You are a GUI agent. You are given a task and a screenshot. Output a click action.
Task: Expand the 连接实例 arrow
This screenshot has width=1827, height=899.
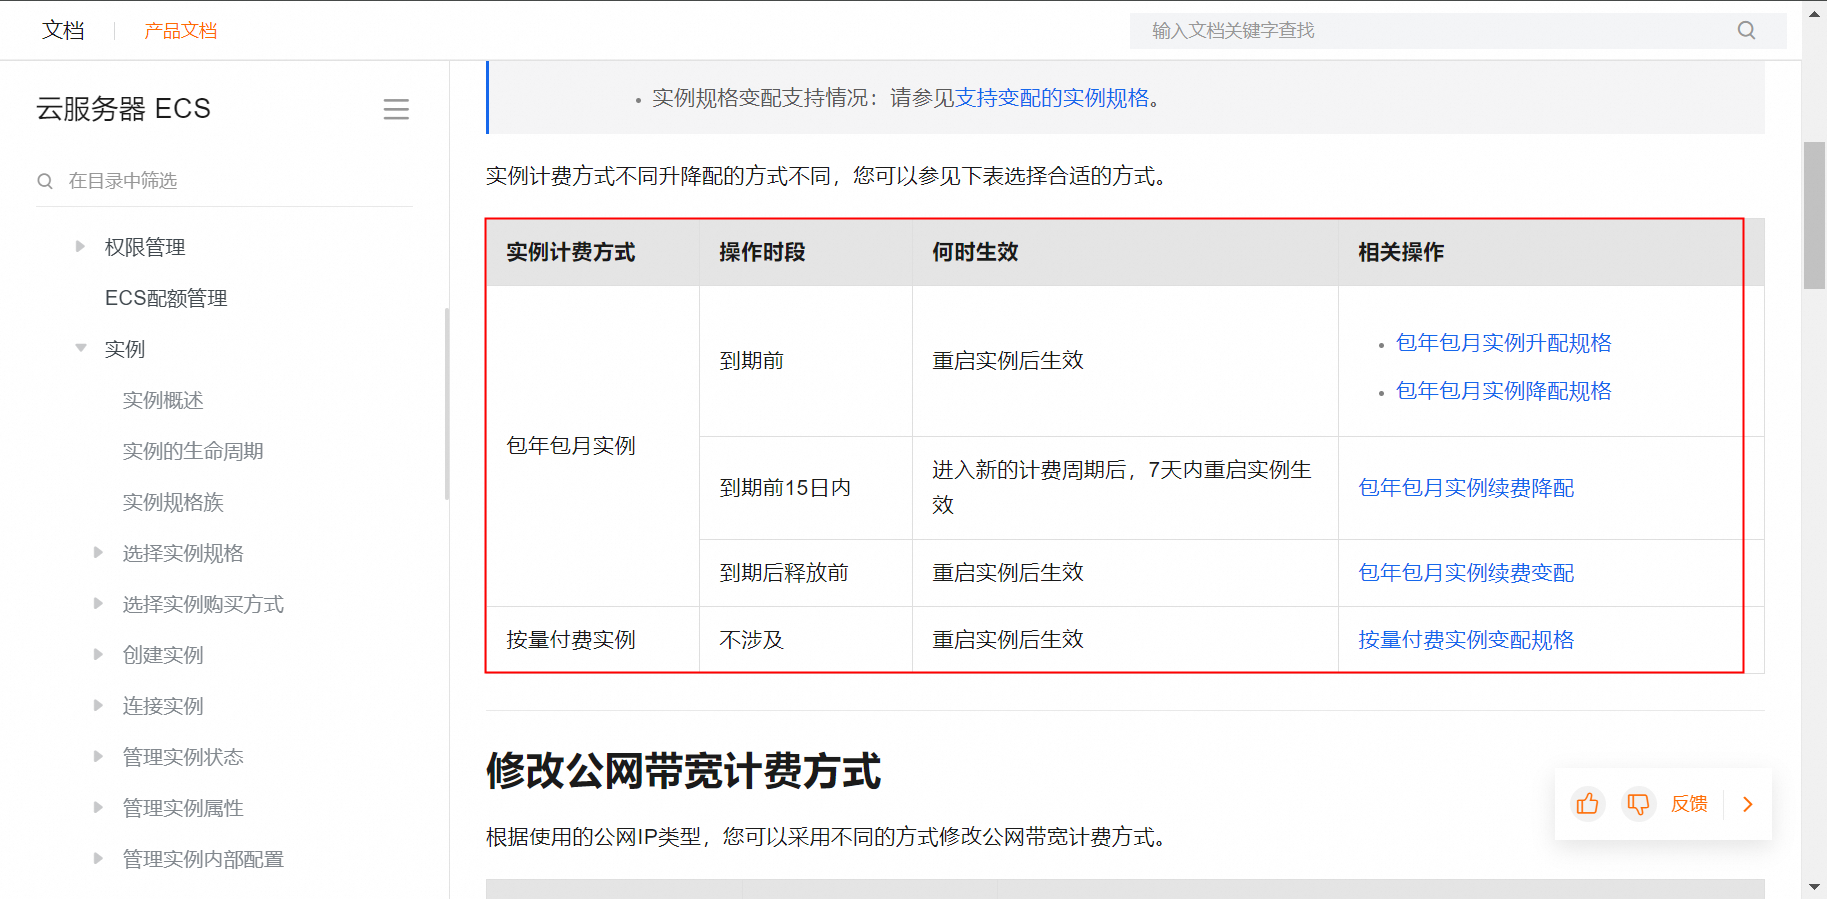pos(98,705)
